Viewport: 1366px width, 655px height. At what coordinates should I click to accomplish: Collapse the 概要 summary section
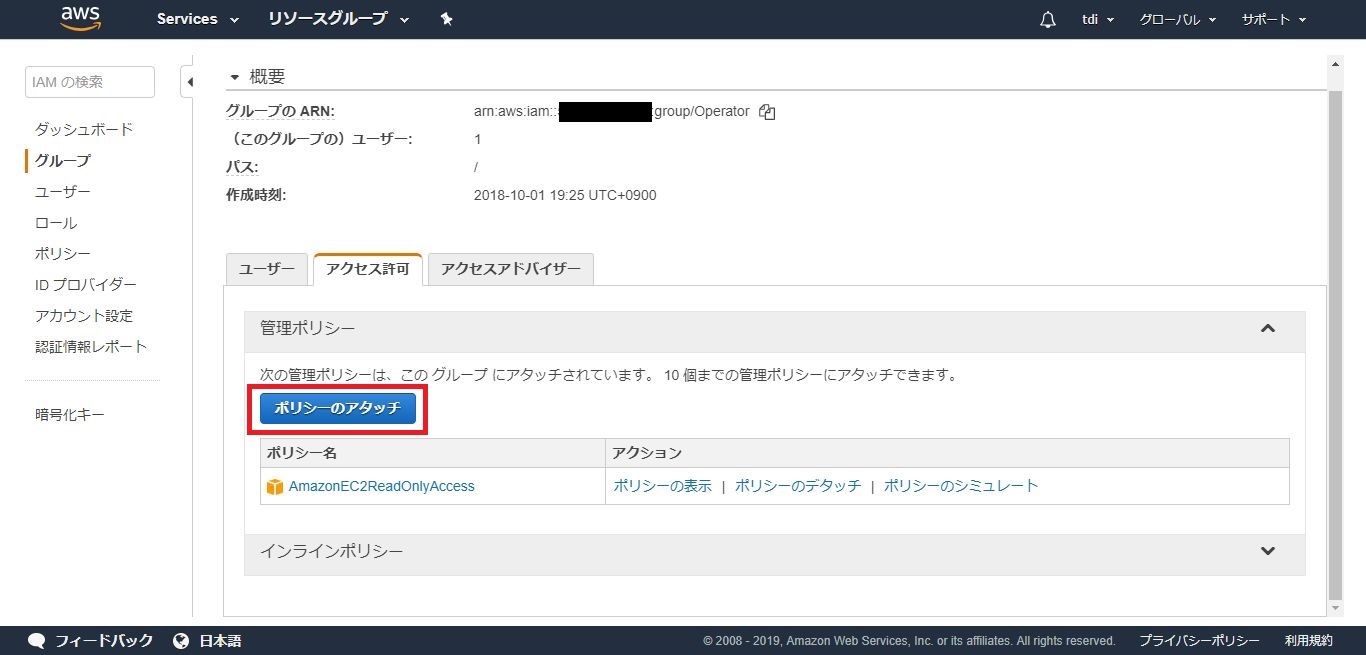(235, 77)
